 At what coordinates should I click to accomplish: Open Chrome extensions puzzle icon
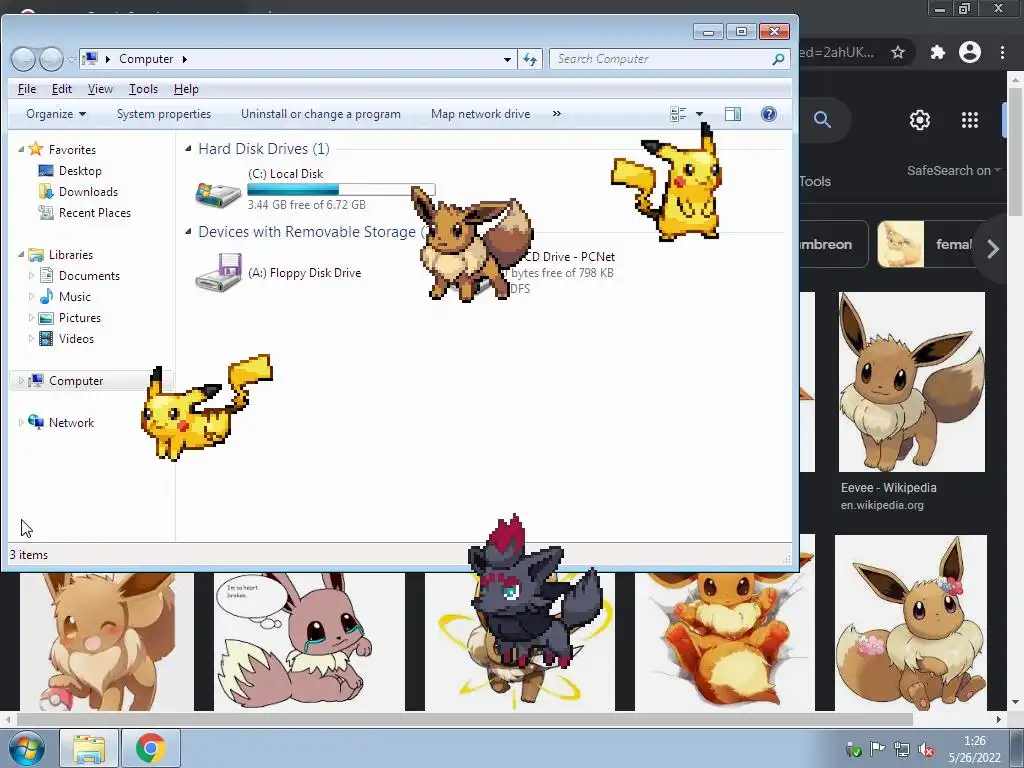[x=937, y=52]
